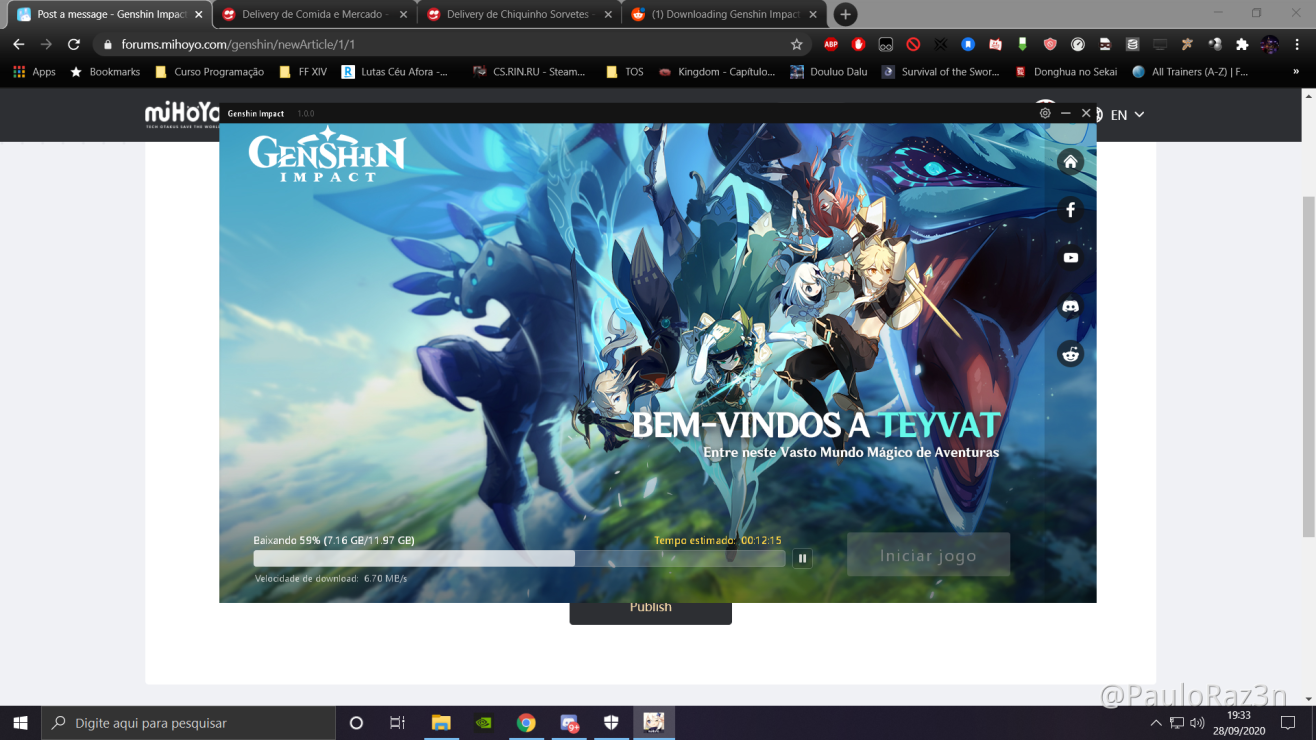Image resolution: width=1316 pixels, height=740 pixels.
Task: Open the Curso Programação bookmarks folder
Action: tap(209, 72)
